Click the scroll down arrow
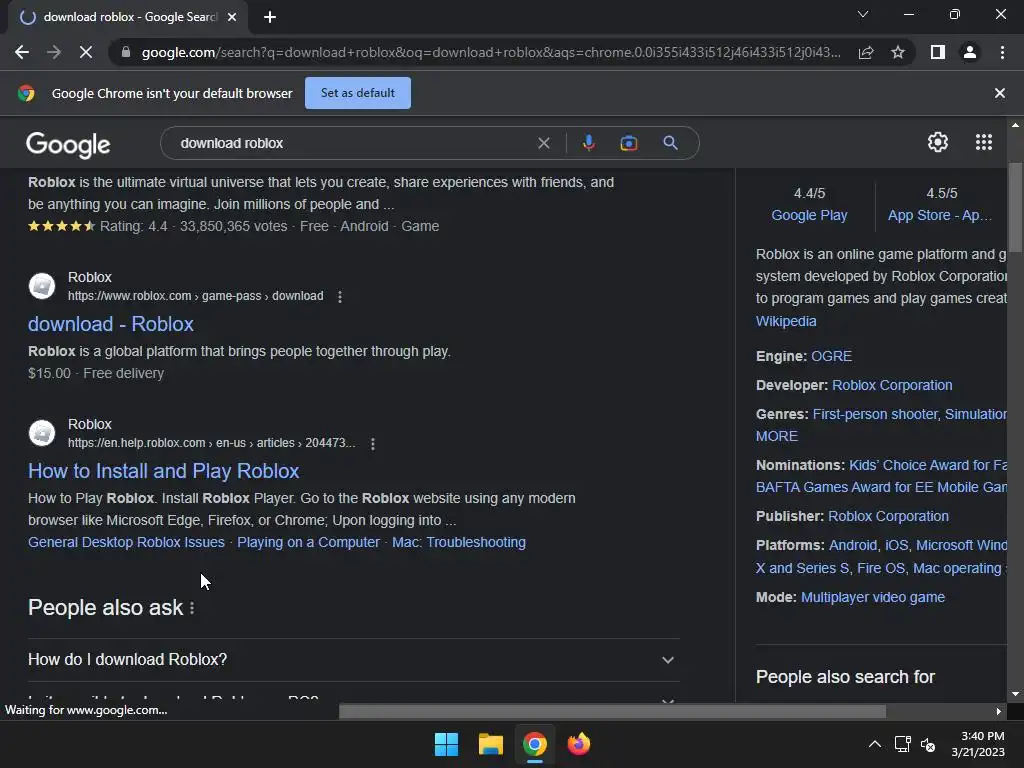Screen dimensions: 1024x768 click(x=1015, y=694)
